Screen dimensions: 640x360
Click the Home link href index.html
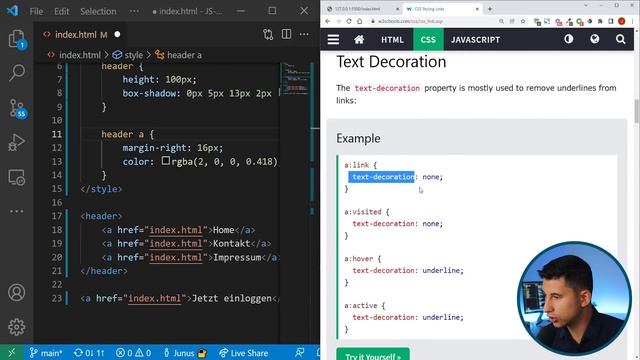tap(176, 230)
